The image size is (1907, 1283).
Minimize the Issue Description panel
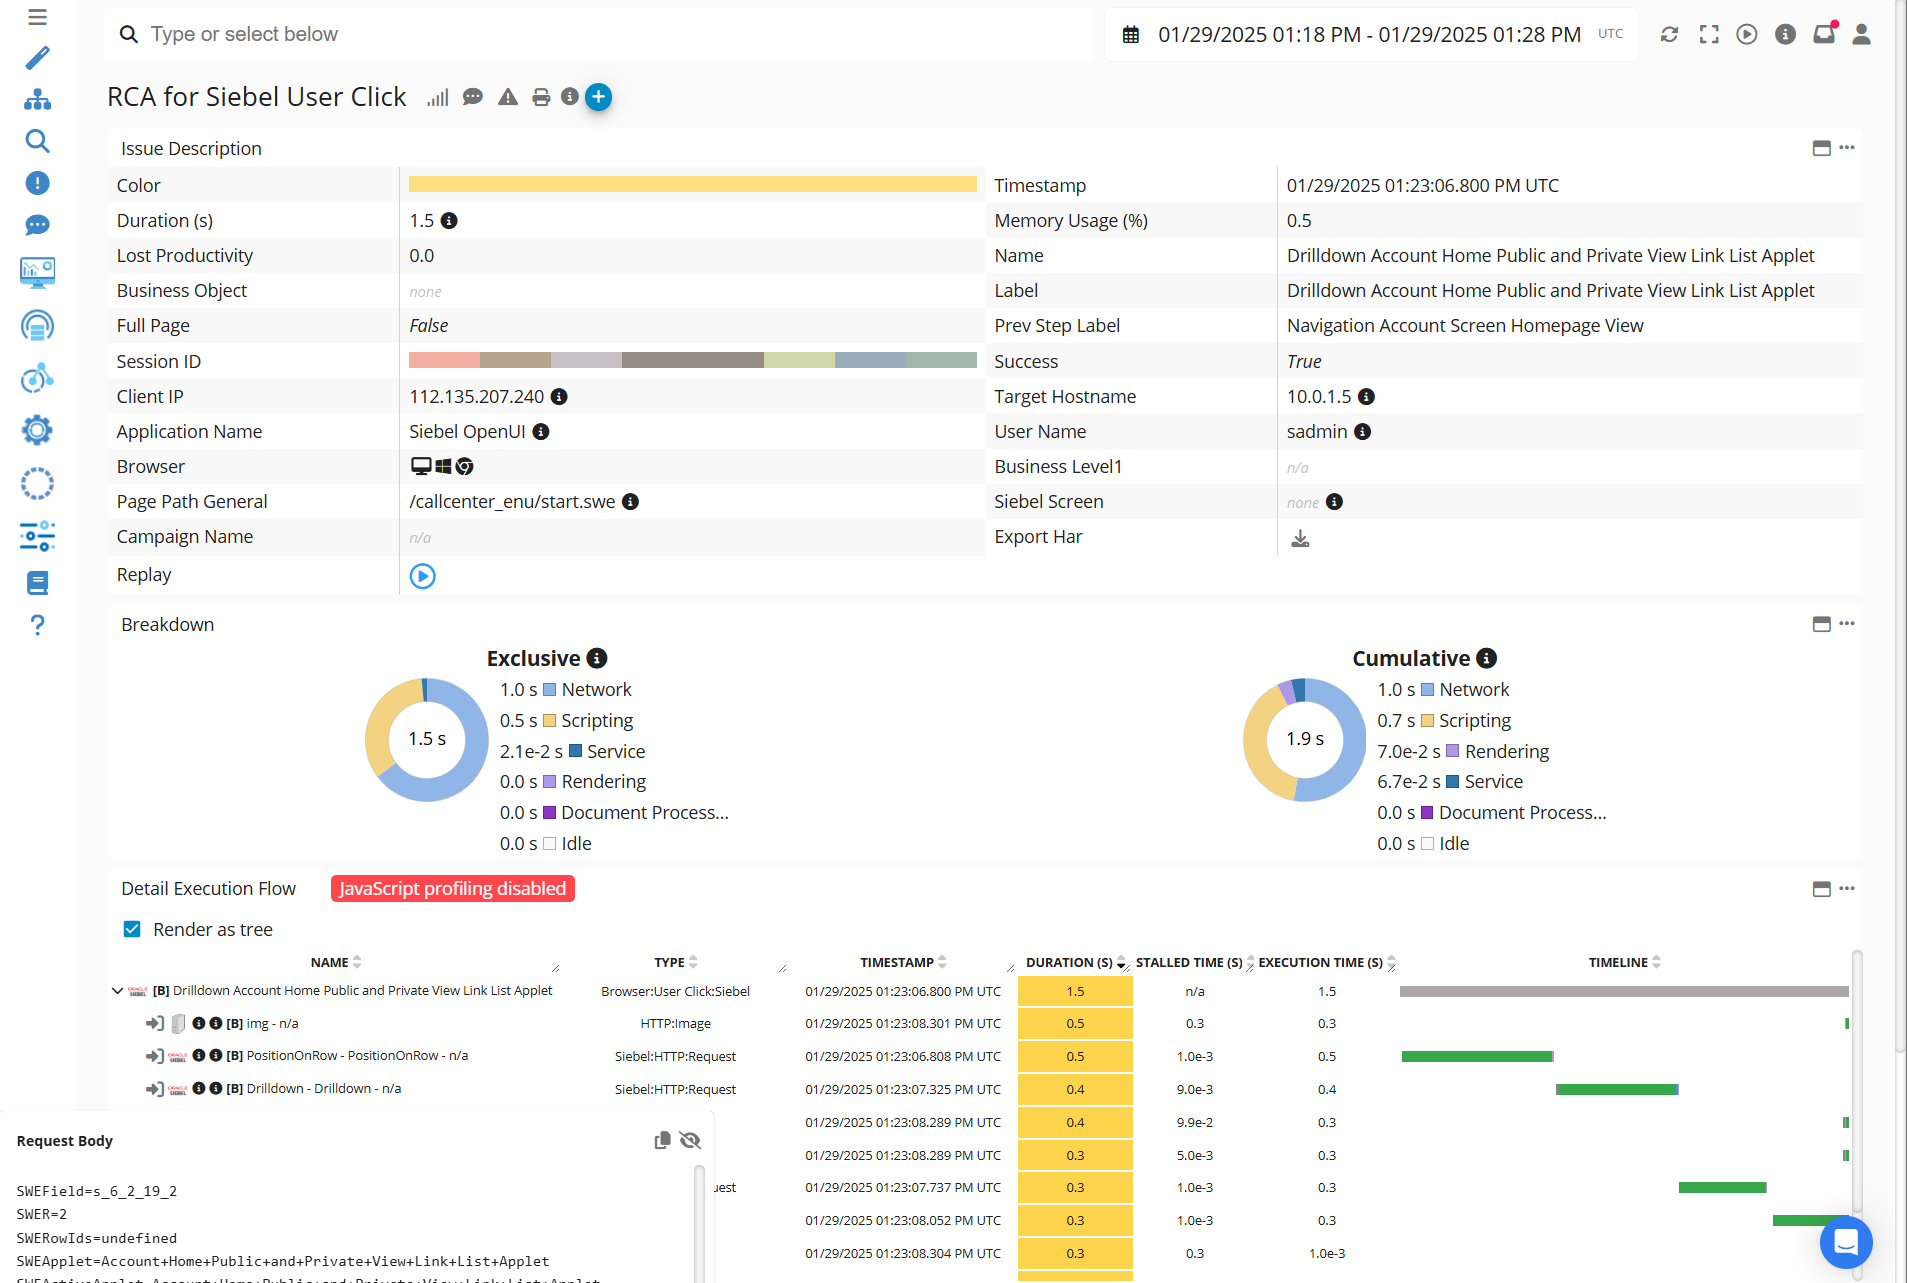1822,148
